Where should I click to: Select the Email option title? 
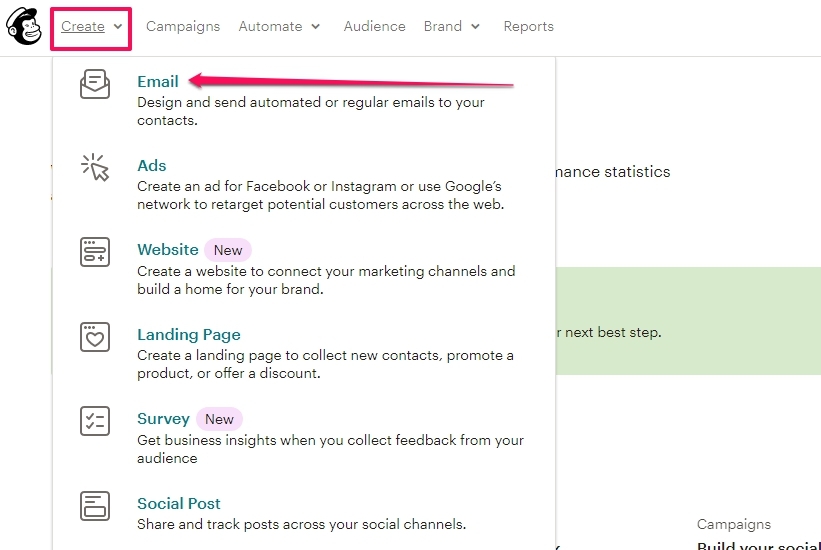pos(158,81)
